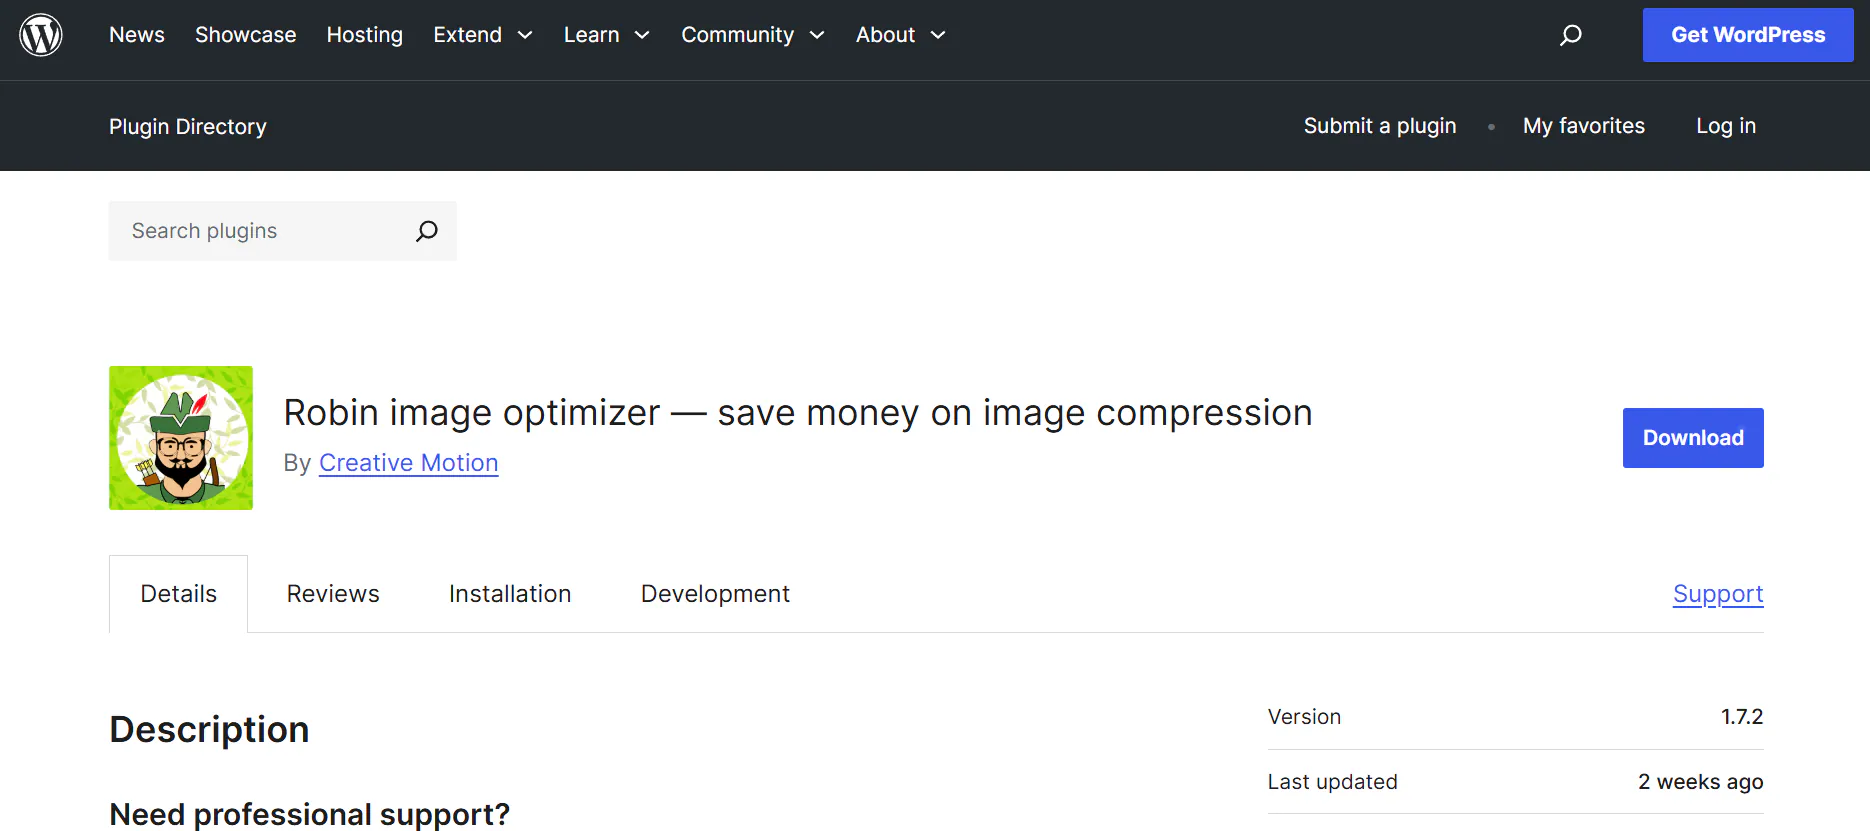
Task: Click the search plugins magnifier icon
Action: pos(427,231)
